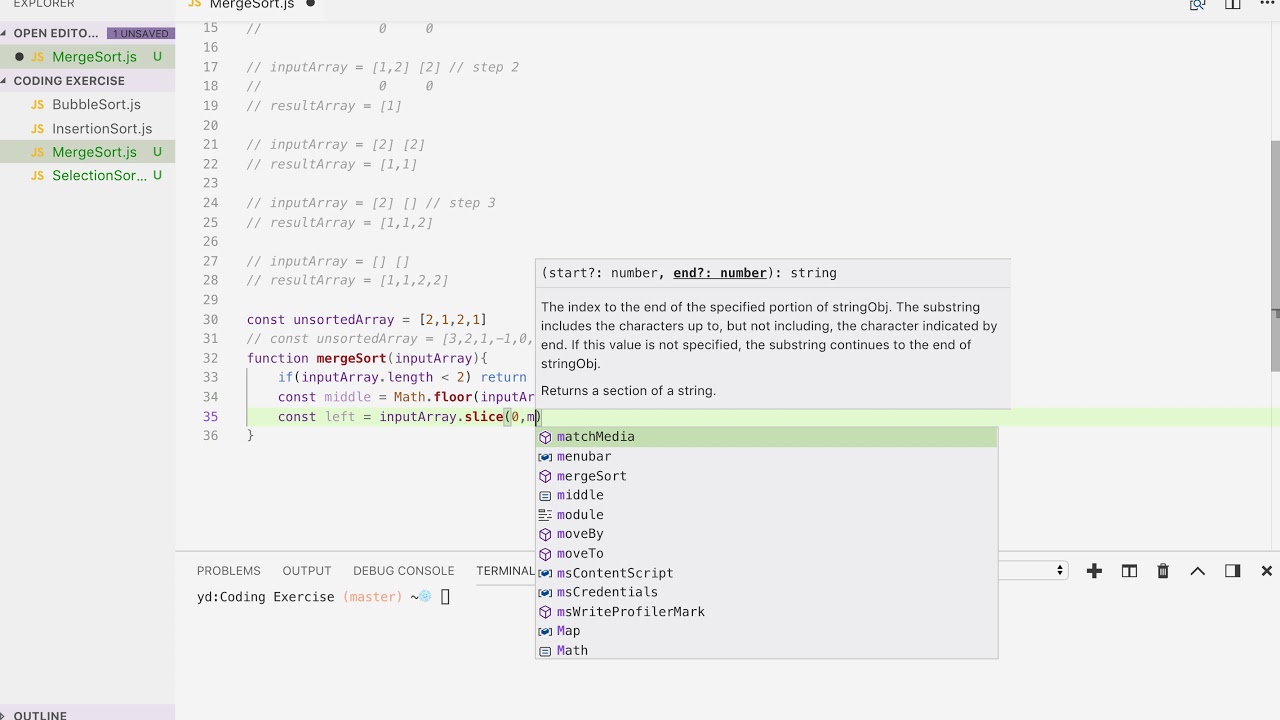Open the find-in-files search icon
Image resolution: width=1280 pixels, height=720 pixels.
click(x=1197, y=5)
